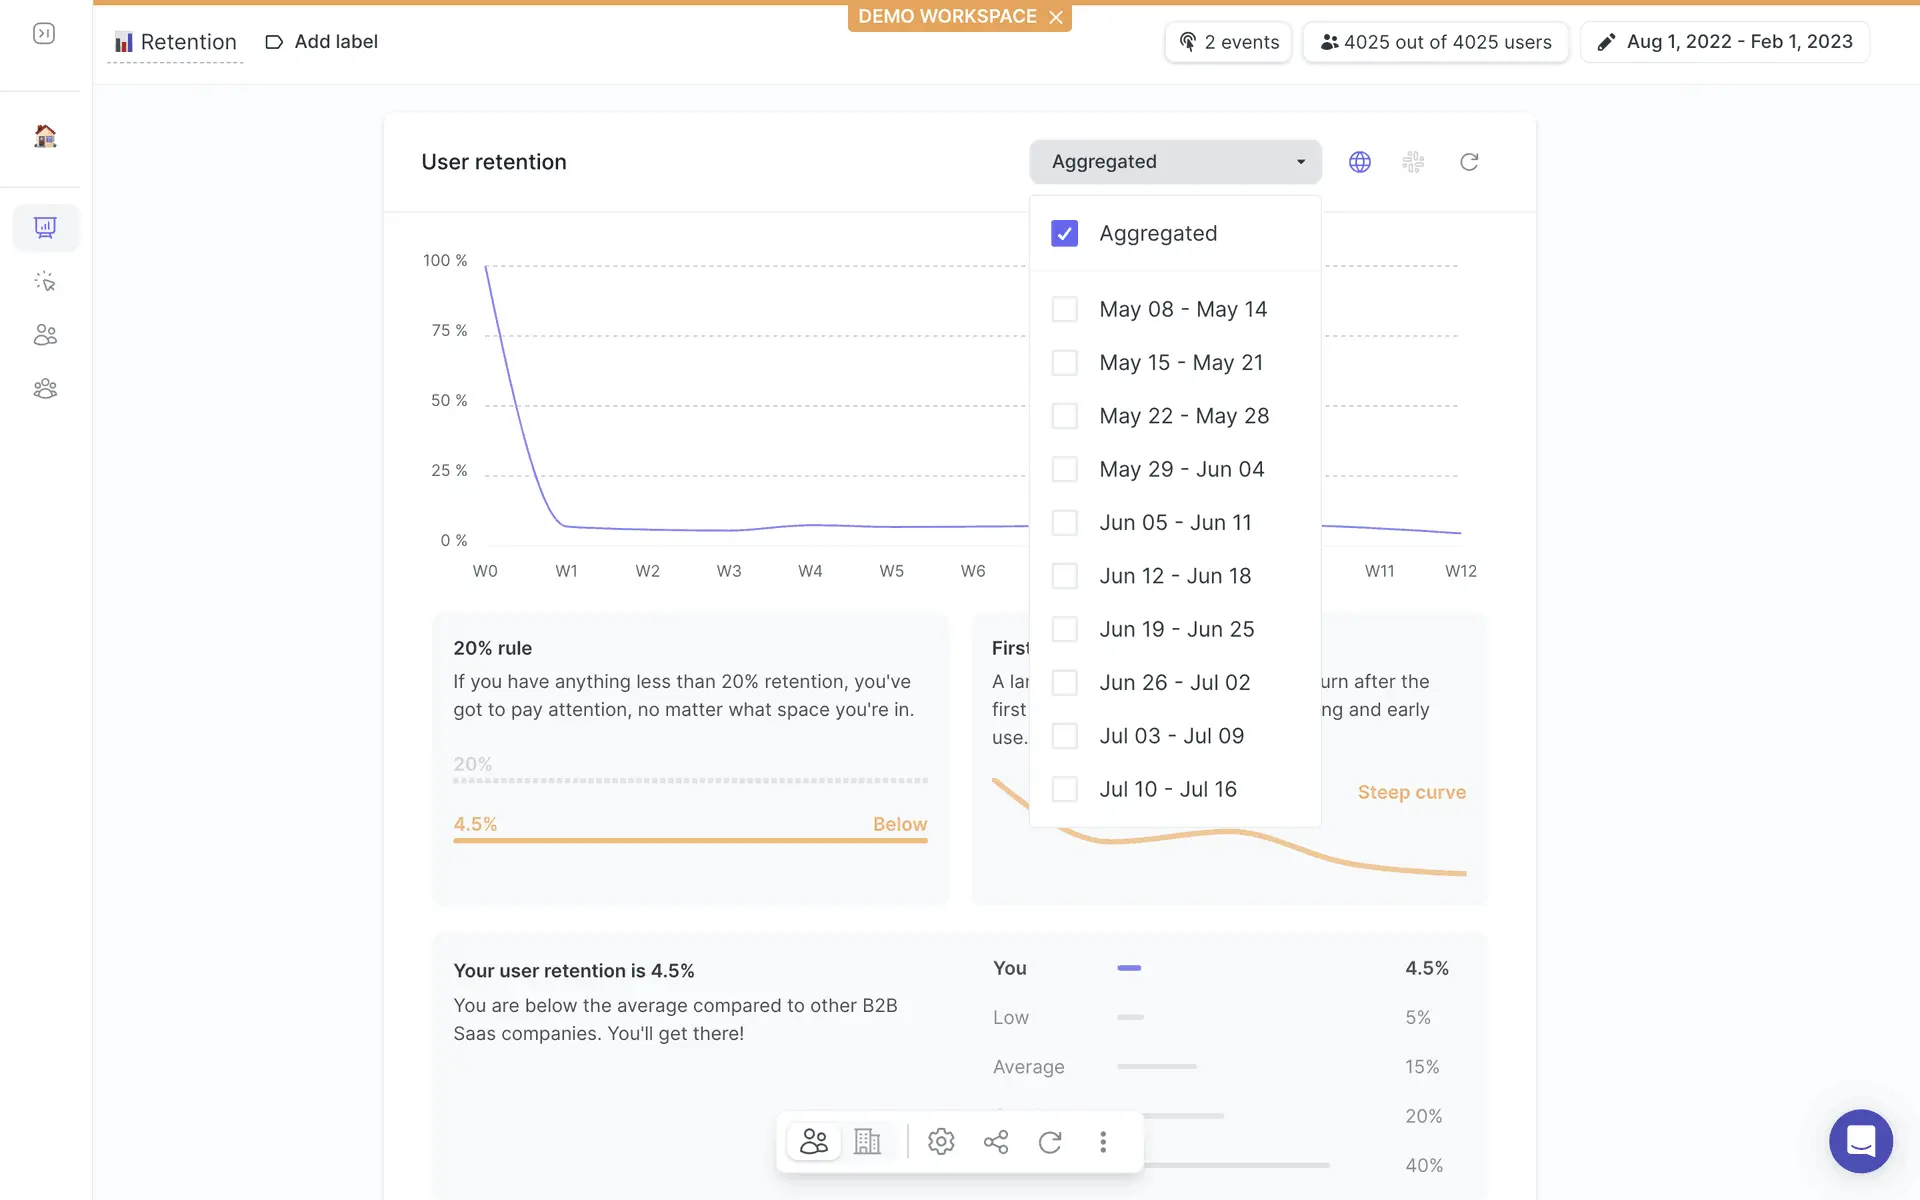Click the building icon in bottom toolbar

(867, 1142)
